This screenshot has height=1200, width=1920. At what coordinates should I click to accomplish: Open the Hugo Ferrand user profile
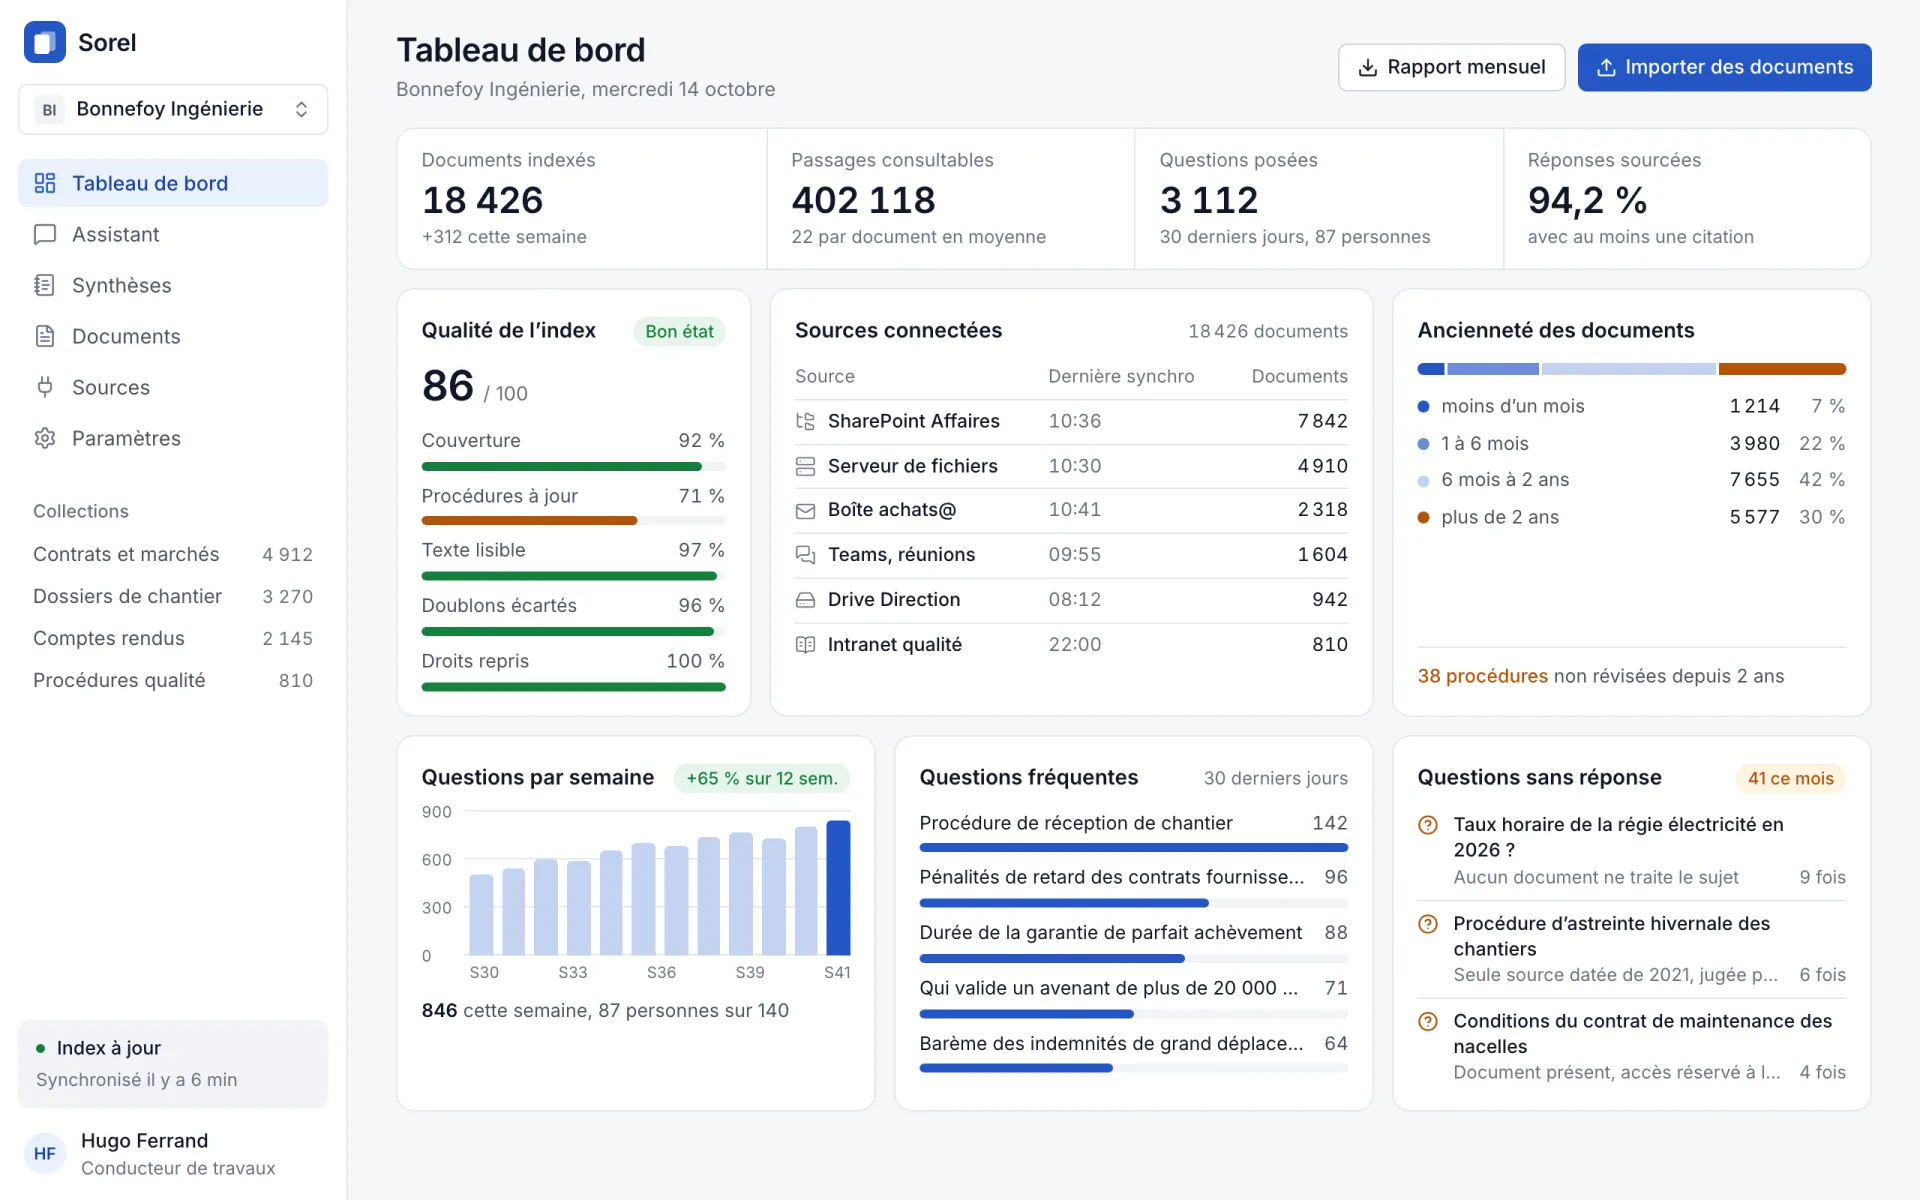pyautogui.click(x=173, y=1154)
